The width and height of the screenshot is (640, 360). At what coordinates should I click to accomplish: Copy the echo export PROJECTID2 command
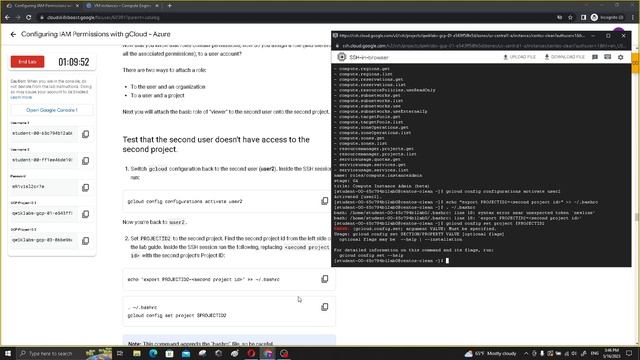coord(324,279)
